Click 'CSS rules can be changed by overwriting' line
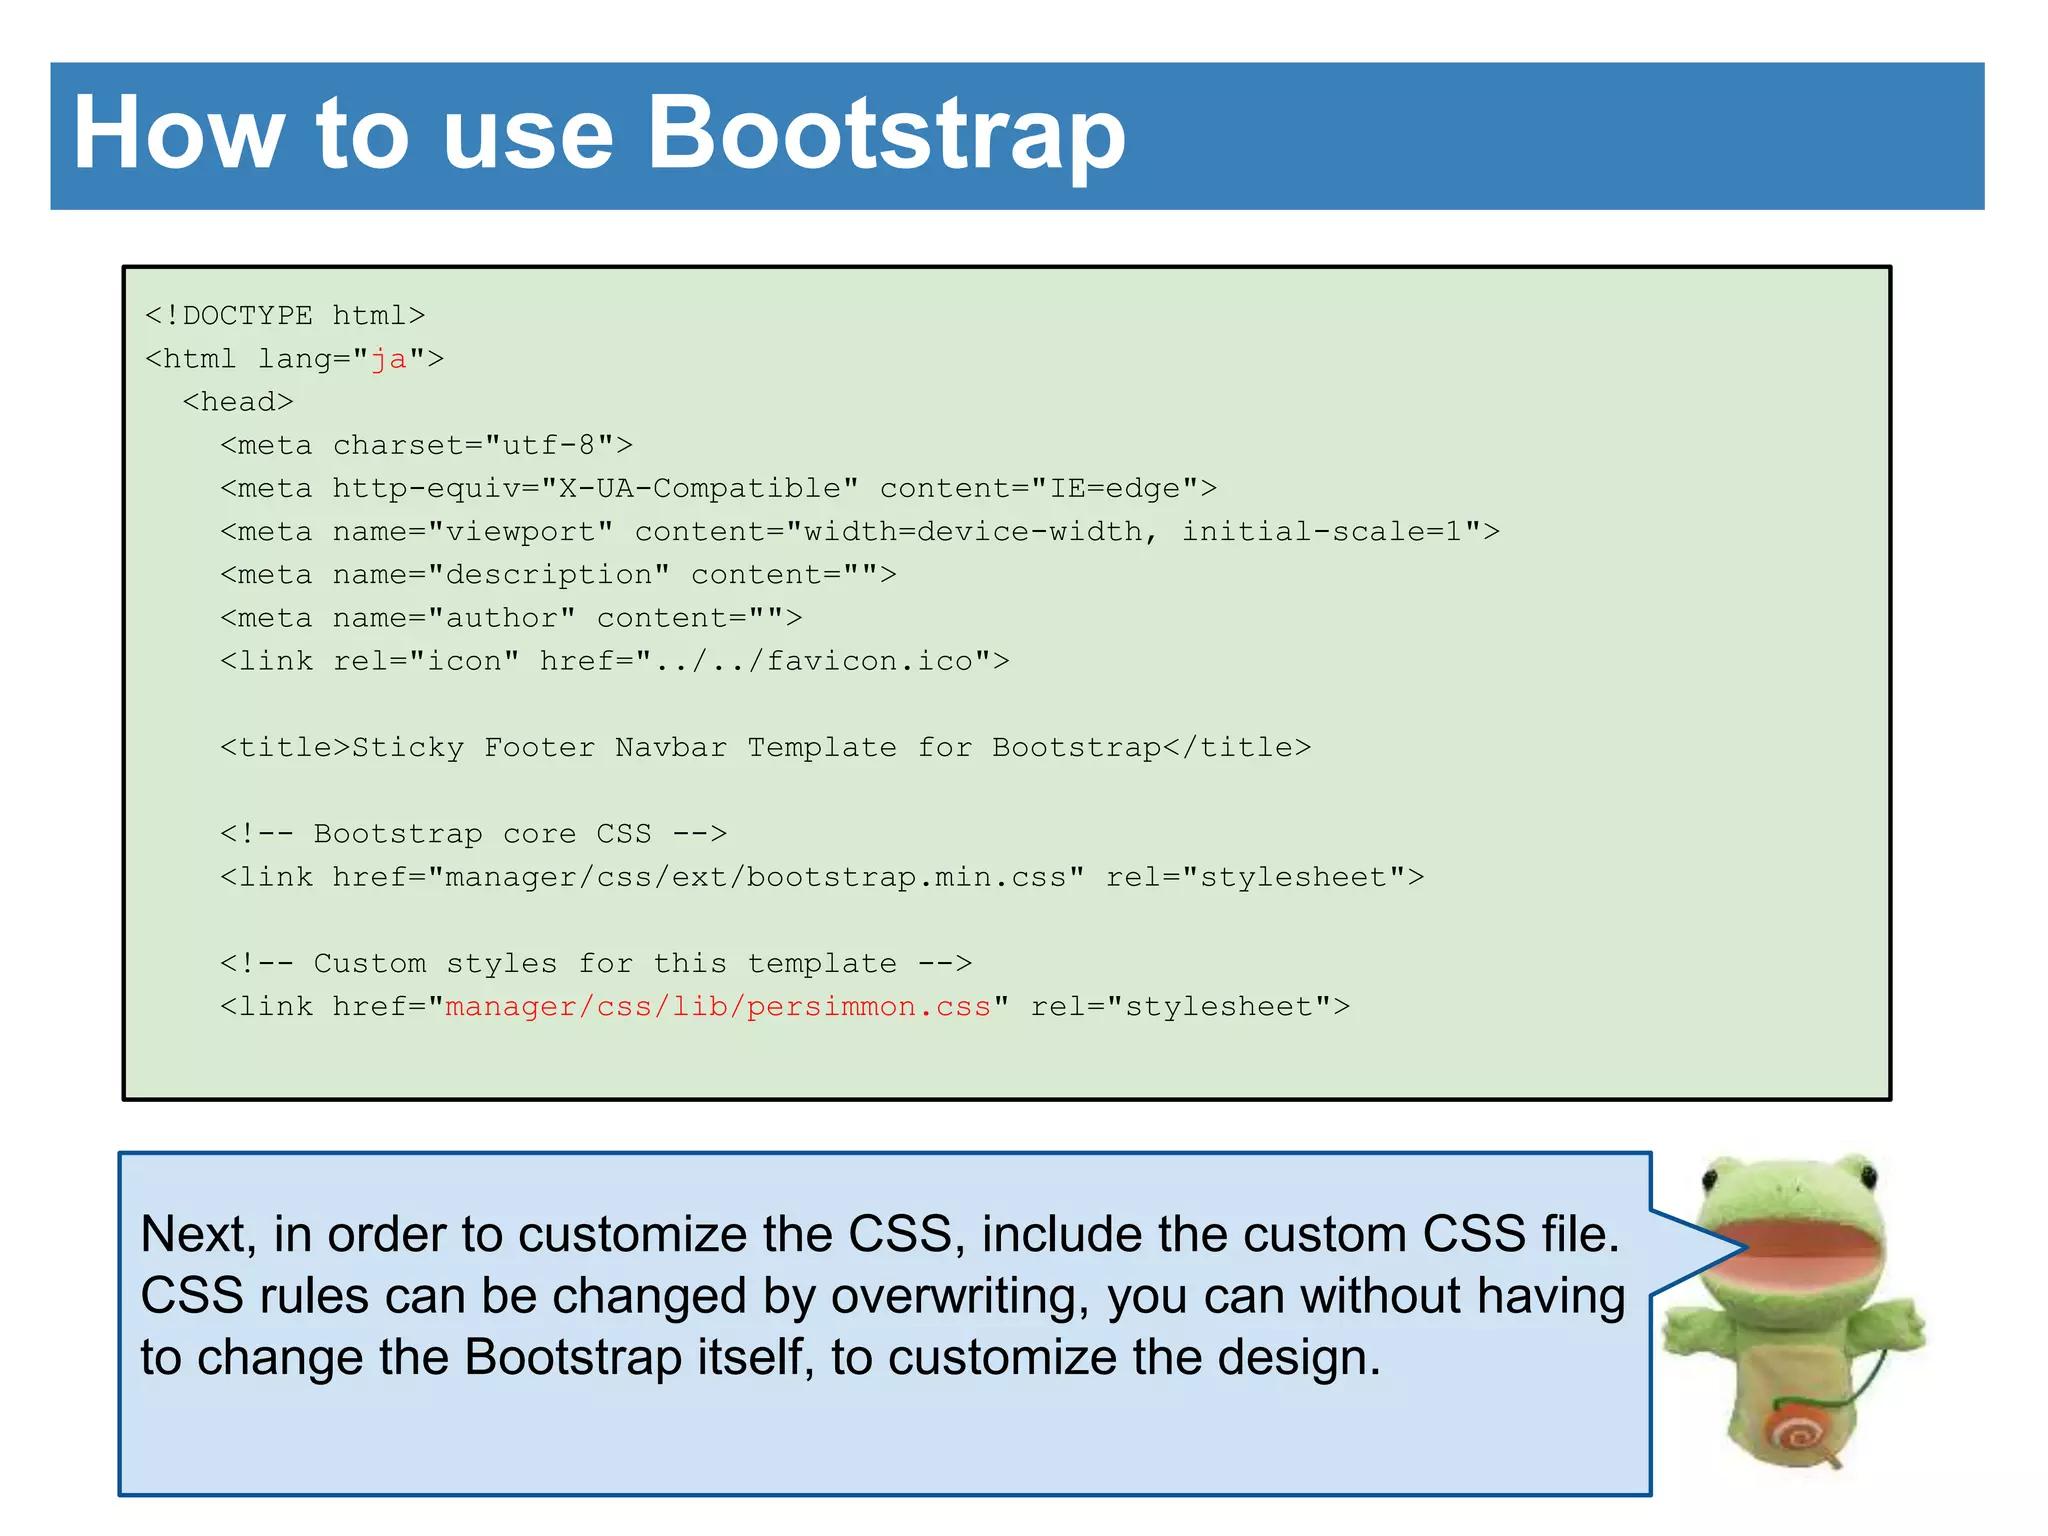 click(883, 1296)
